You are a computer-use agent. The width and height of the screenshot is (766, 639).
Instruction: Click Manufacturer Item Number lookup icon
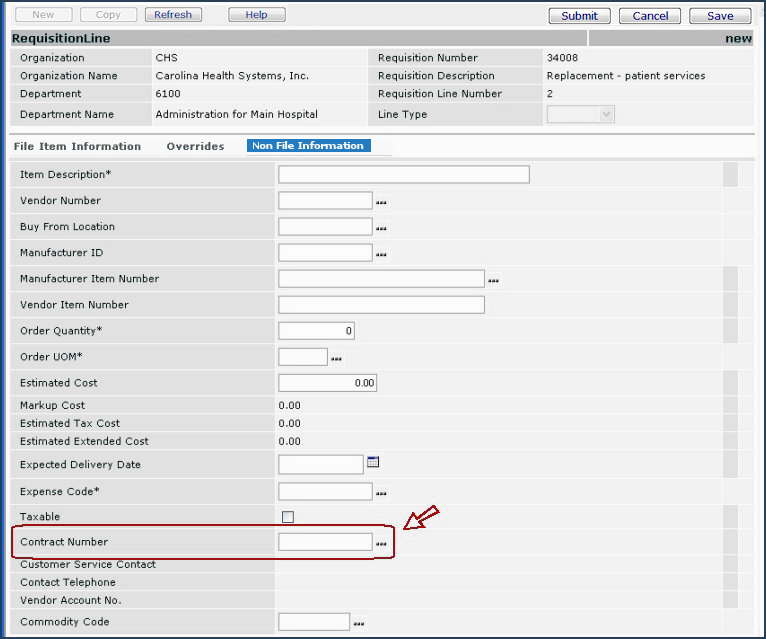point(493,280)
